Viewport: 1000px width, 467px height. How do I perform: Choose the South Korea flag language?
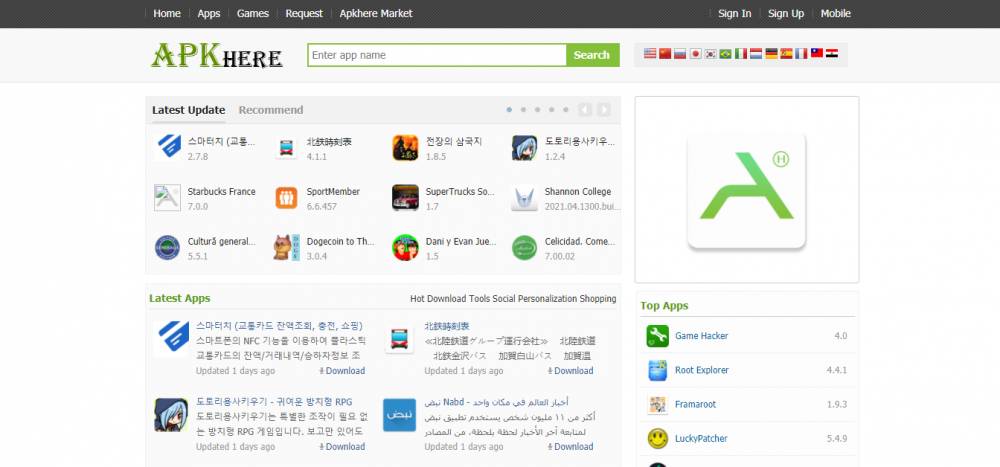coord(710,54)
